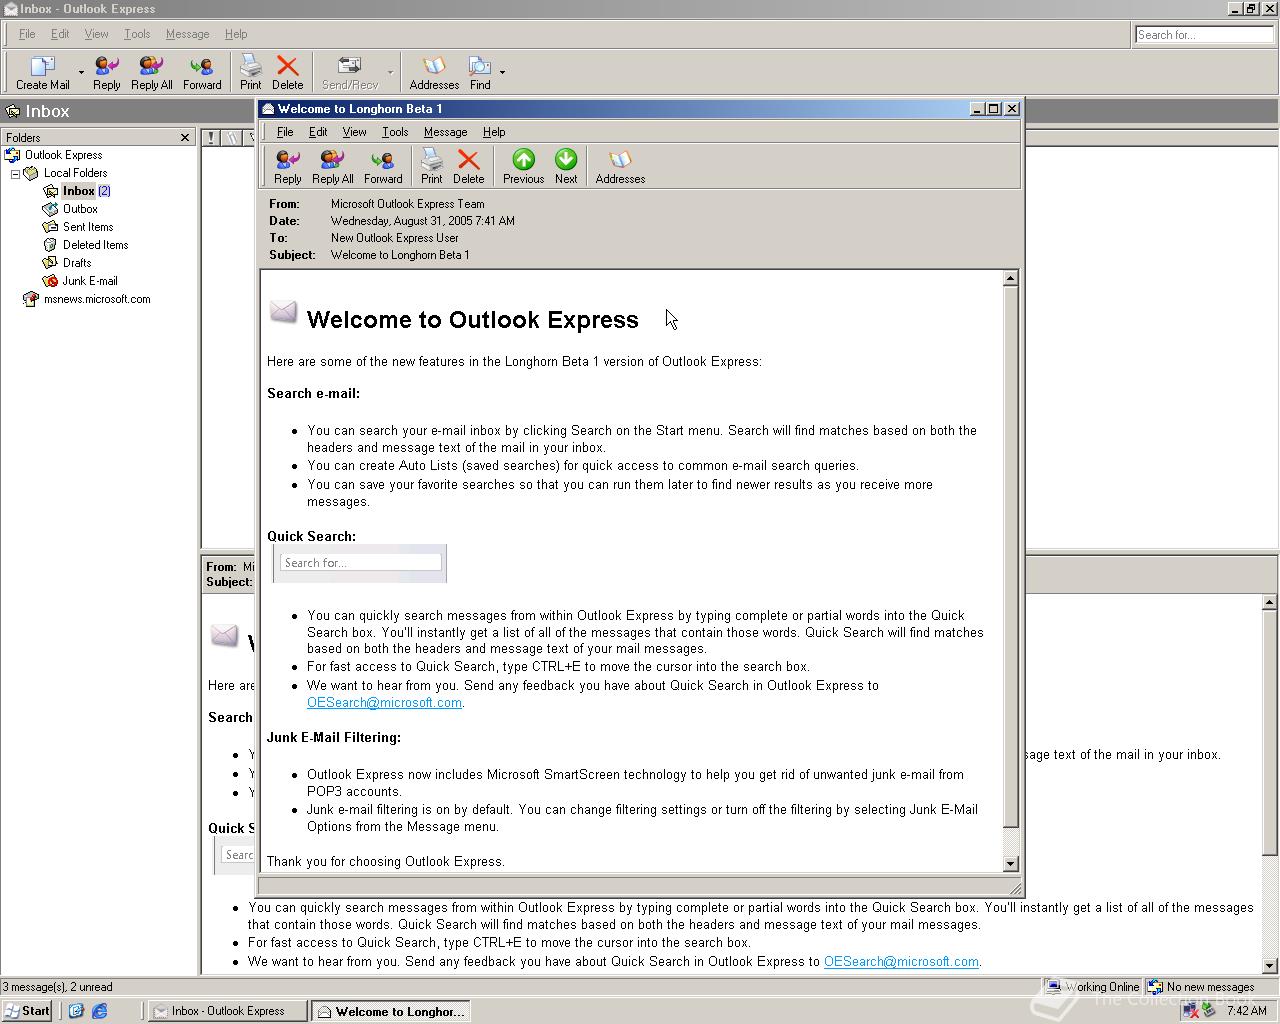The image size is (1280, 1024).
Task: Open Tools menu in main Inbox window
Action: [x=137, y=34]
